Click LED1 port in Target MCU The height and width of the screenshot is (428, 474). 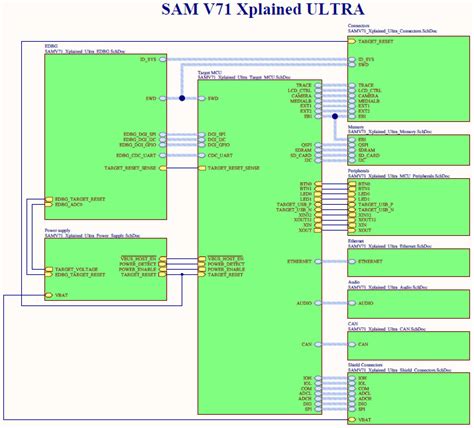318,199
